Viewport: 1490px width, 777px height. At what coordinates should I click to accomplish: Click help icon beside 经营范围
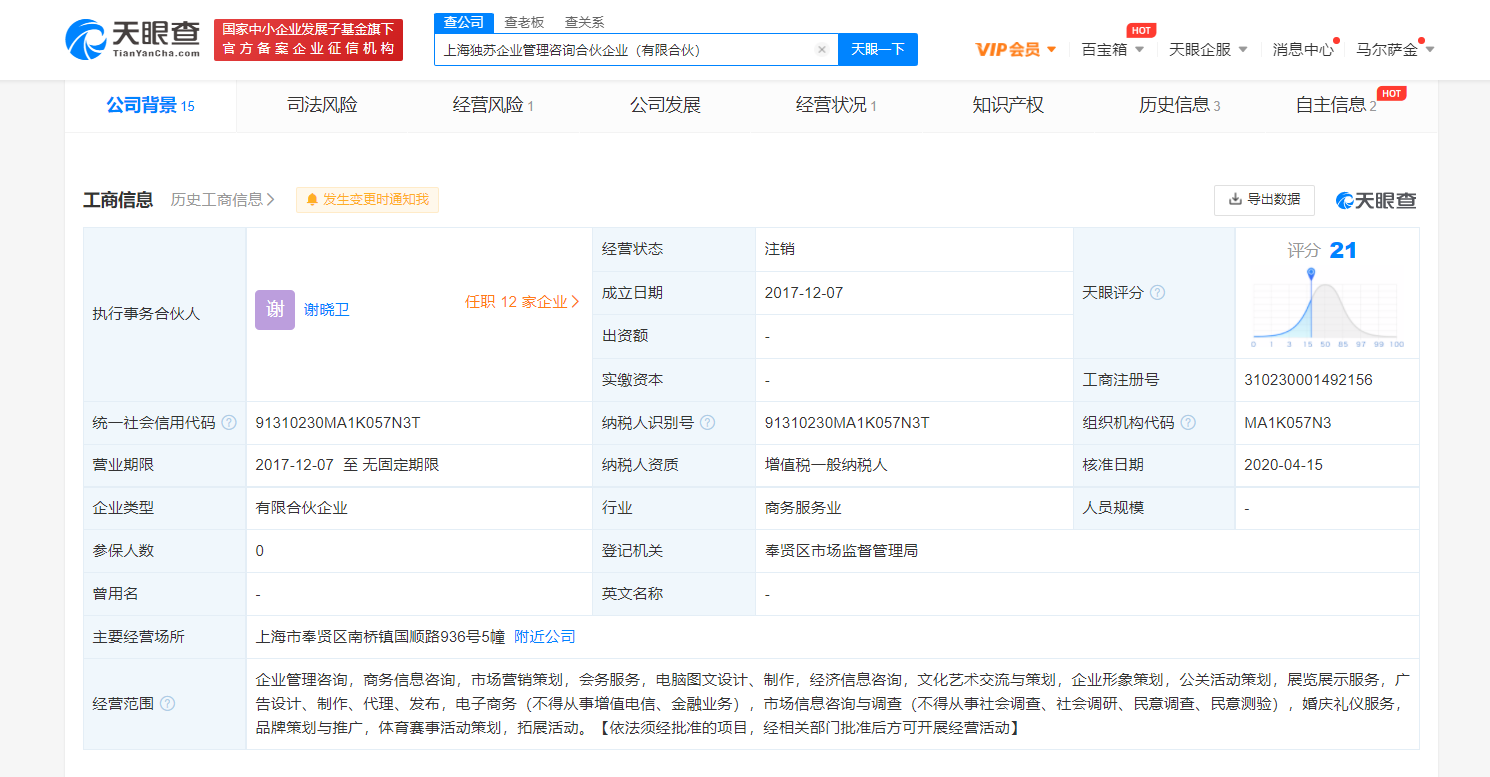point(167,704)
